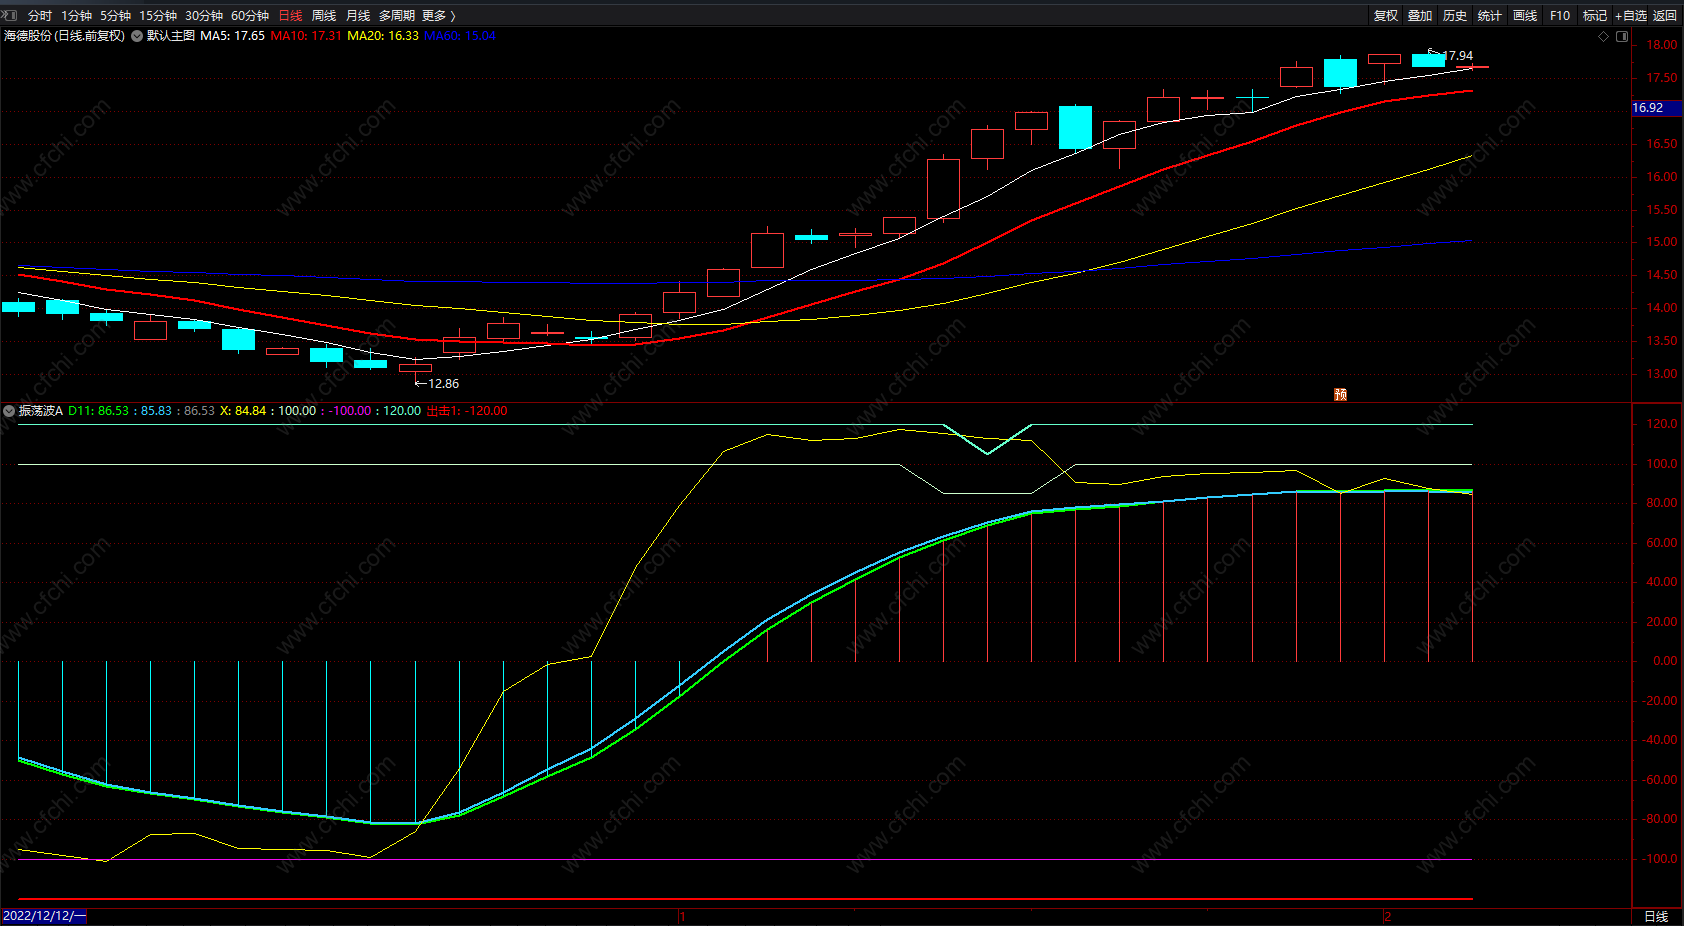Click the 振荡波A indicator name
The image size is (1684, 926).
[x=41, y=411]
